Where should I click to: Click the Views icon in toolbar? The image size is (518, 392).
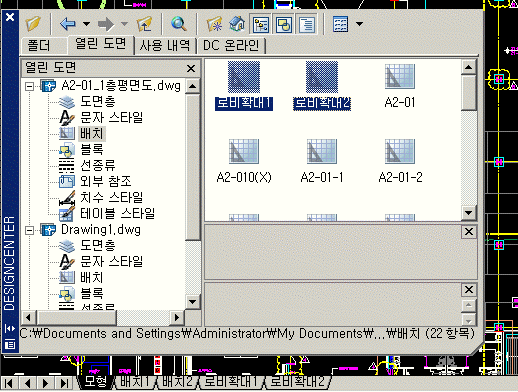coord(340,24)
